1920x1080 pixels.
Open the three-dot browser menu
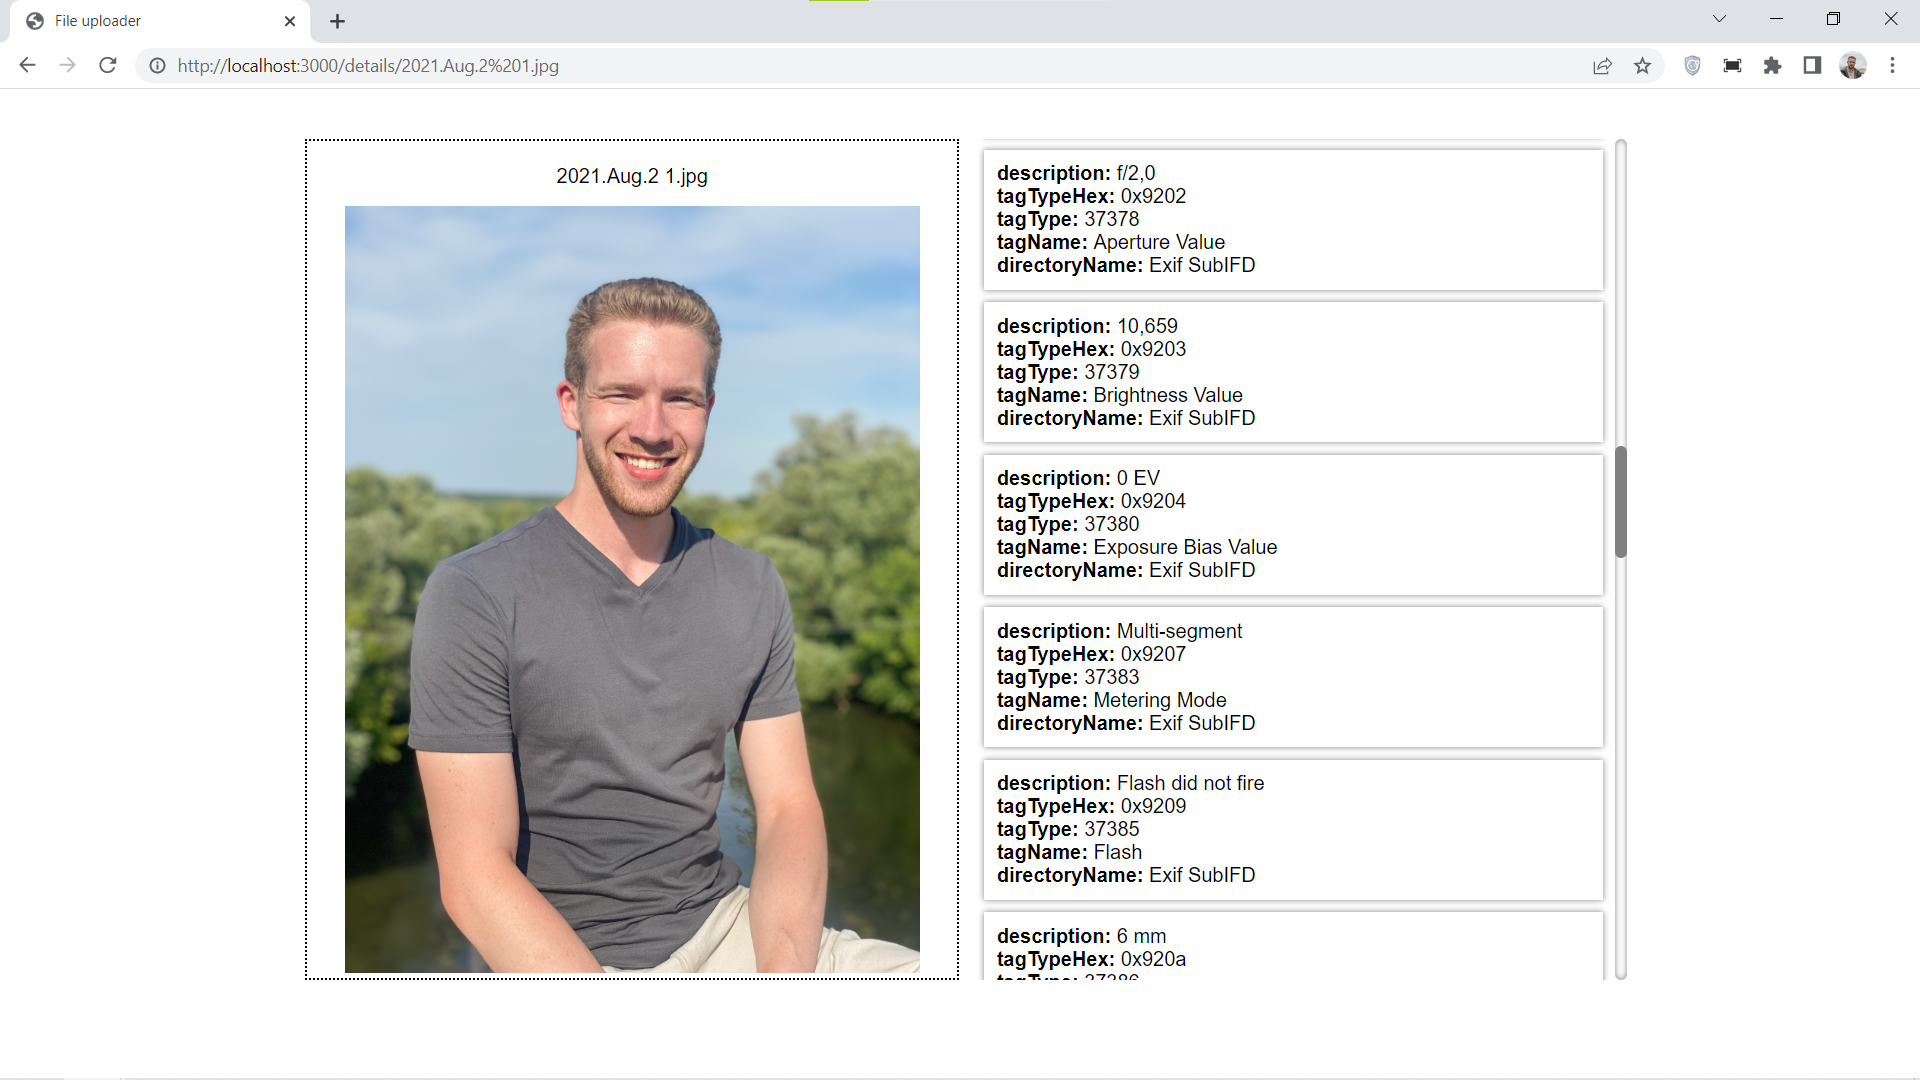pyautogui.click(x=1892, y=66)
